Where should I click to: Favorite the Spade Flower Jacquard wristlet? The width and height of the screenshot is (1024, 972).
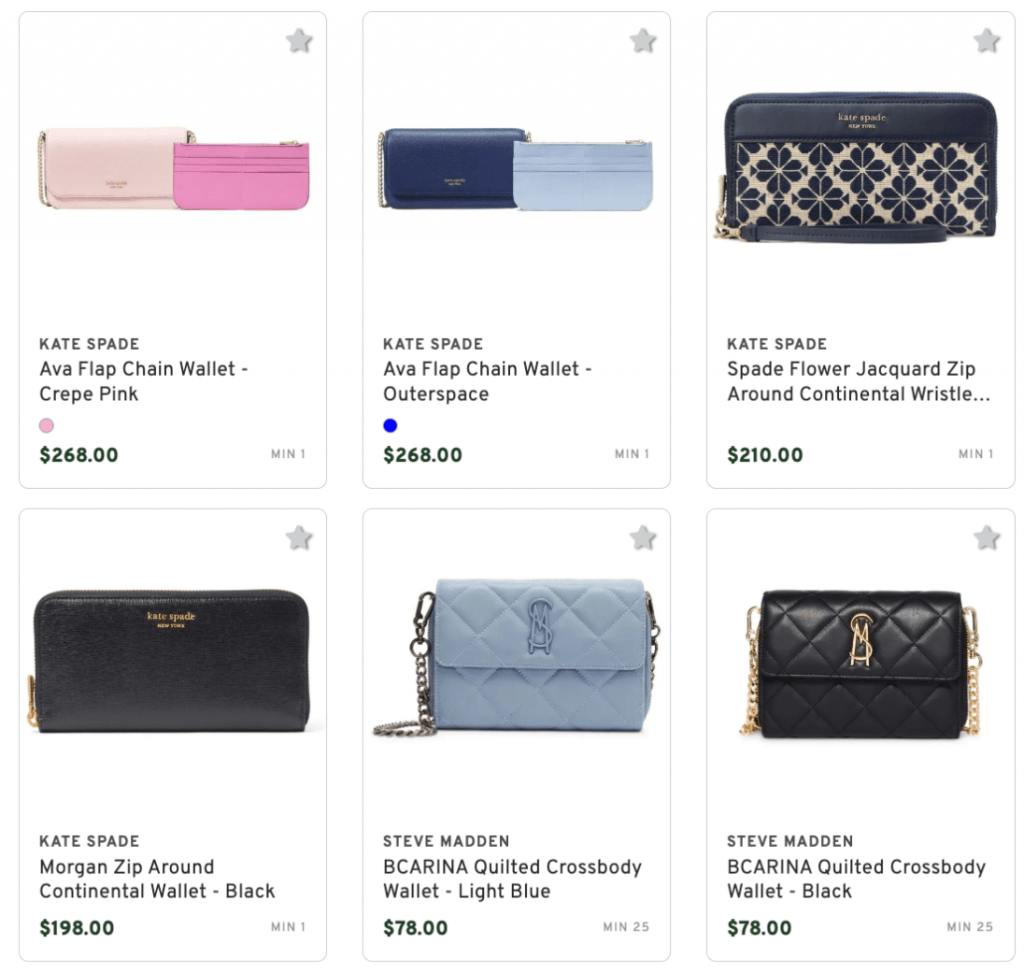coord(986,41)
